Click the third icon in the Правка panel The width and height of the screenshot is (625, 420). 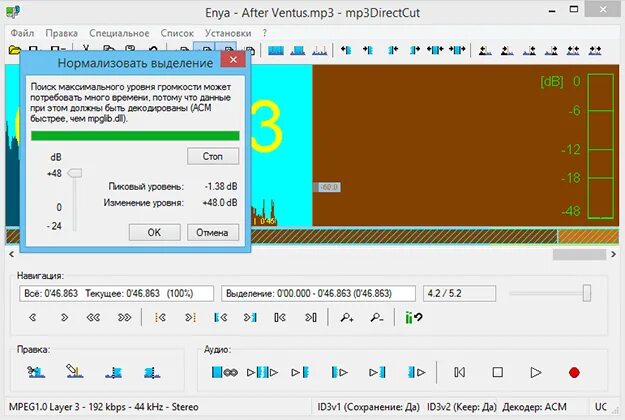point(114,373)
